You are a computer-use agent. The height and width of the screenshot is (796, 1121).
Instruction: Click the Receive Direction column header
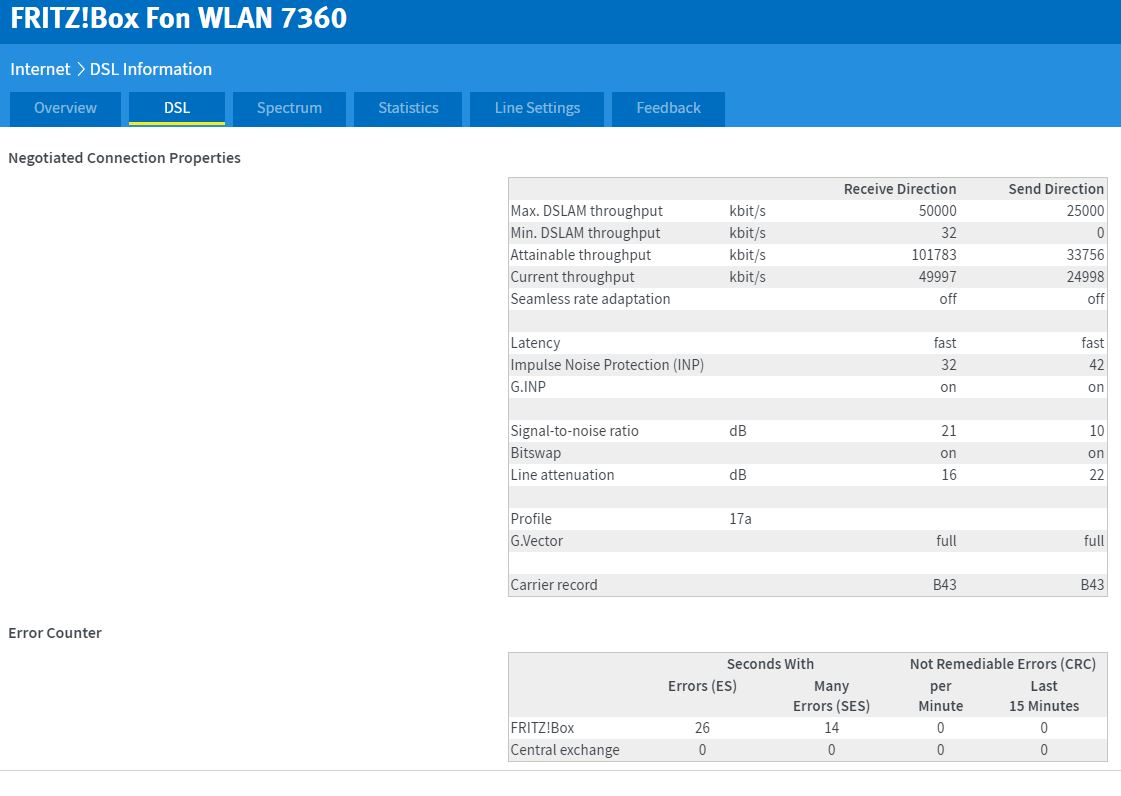pos(899,189)
